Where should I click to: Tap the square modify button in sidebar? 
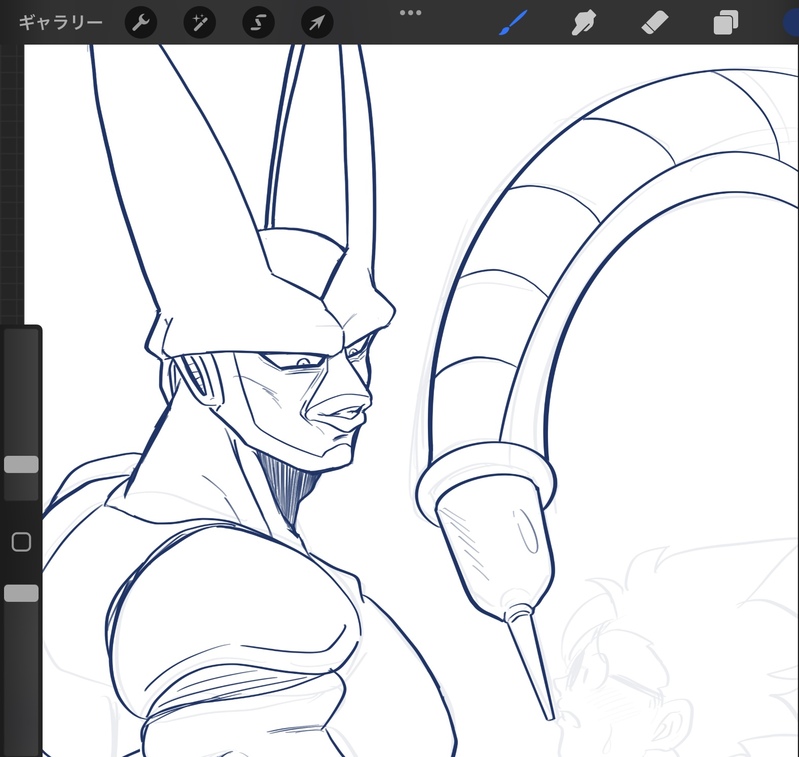click(21, 542)
